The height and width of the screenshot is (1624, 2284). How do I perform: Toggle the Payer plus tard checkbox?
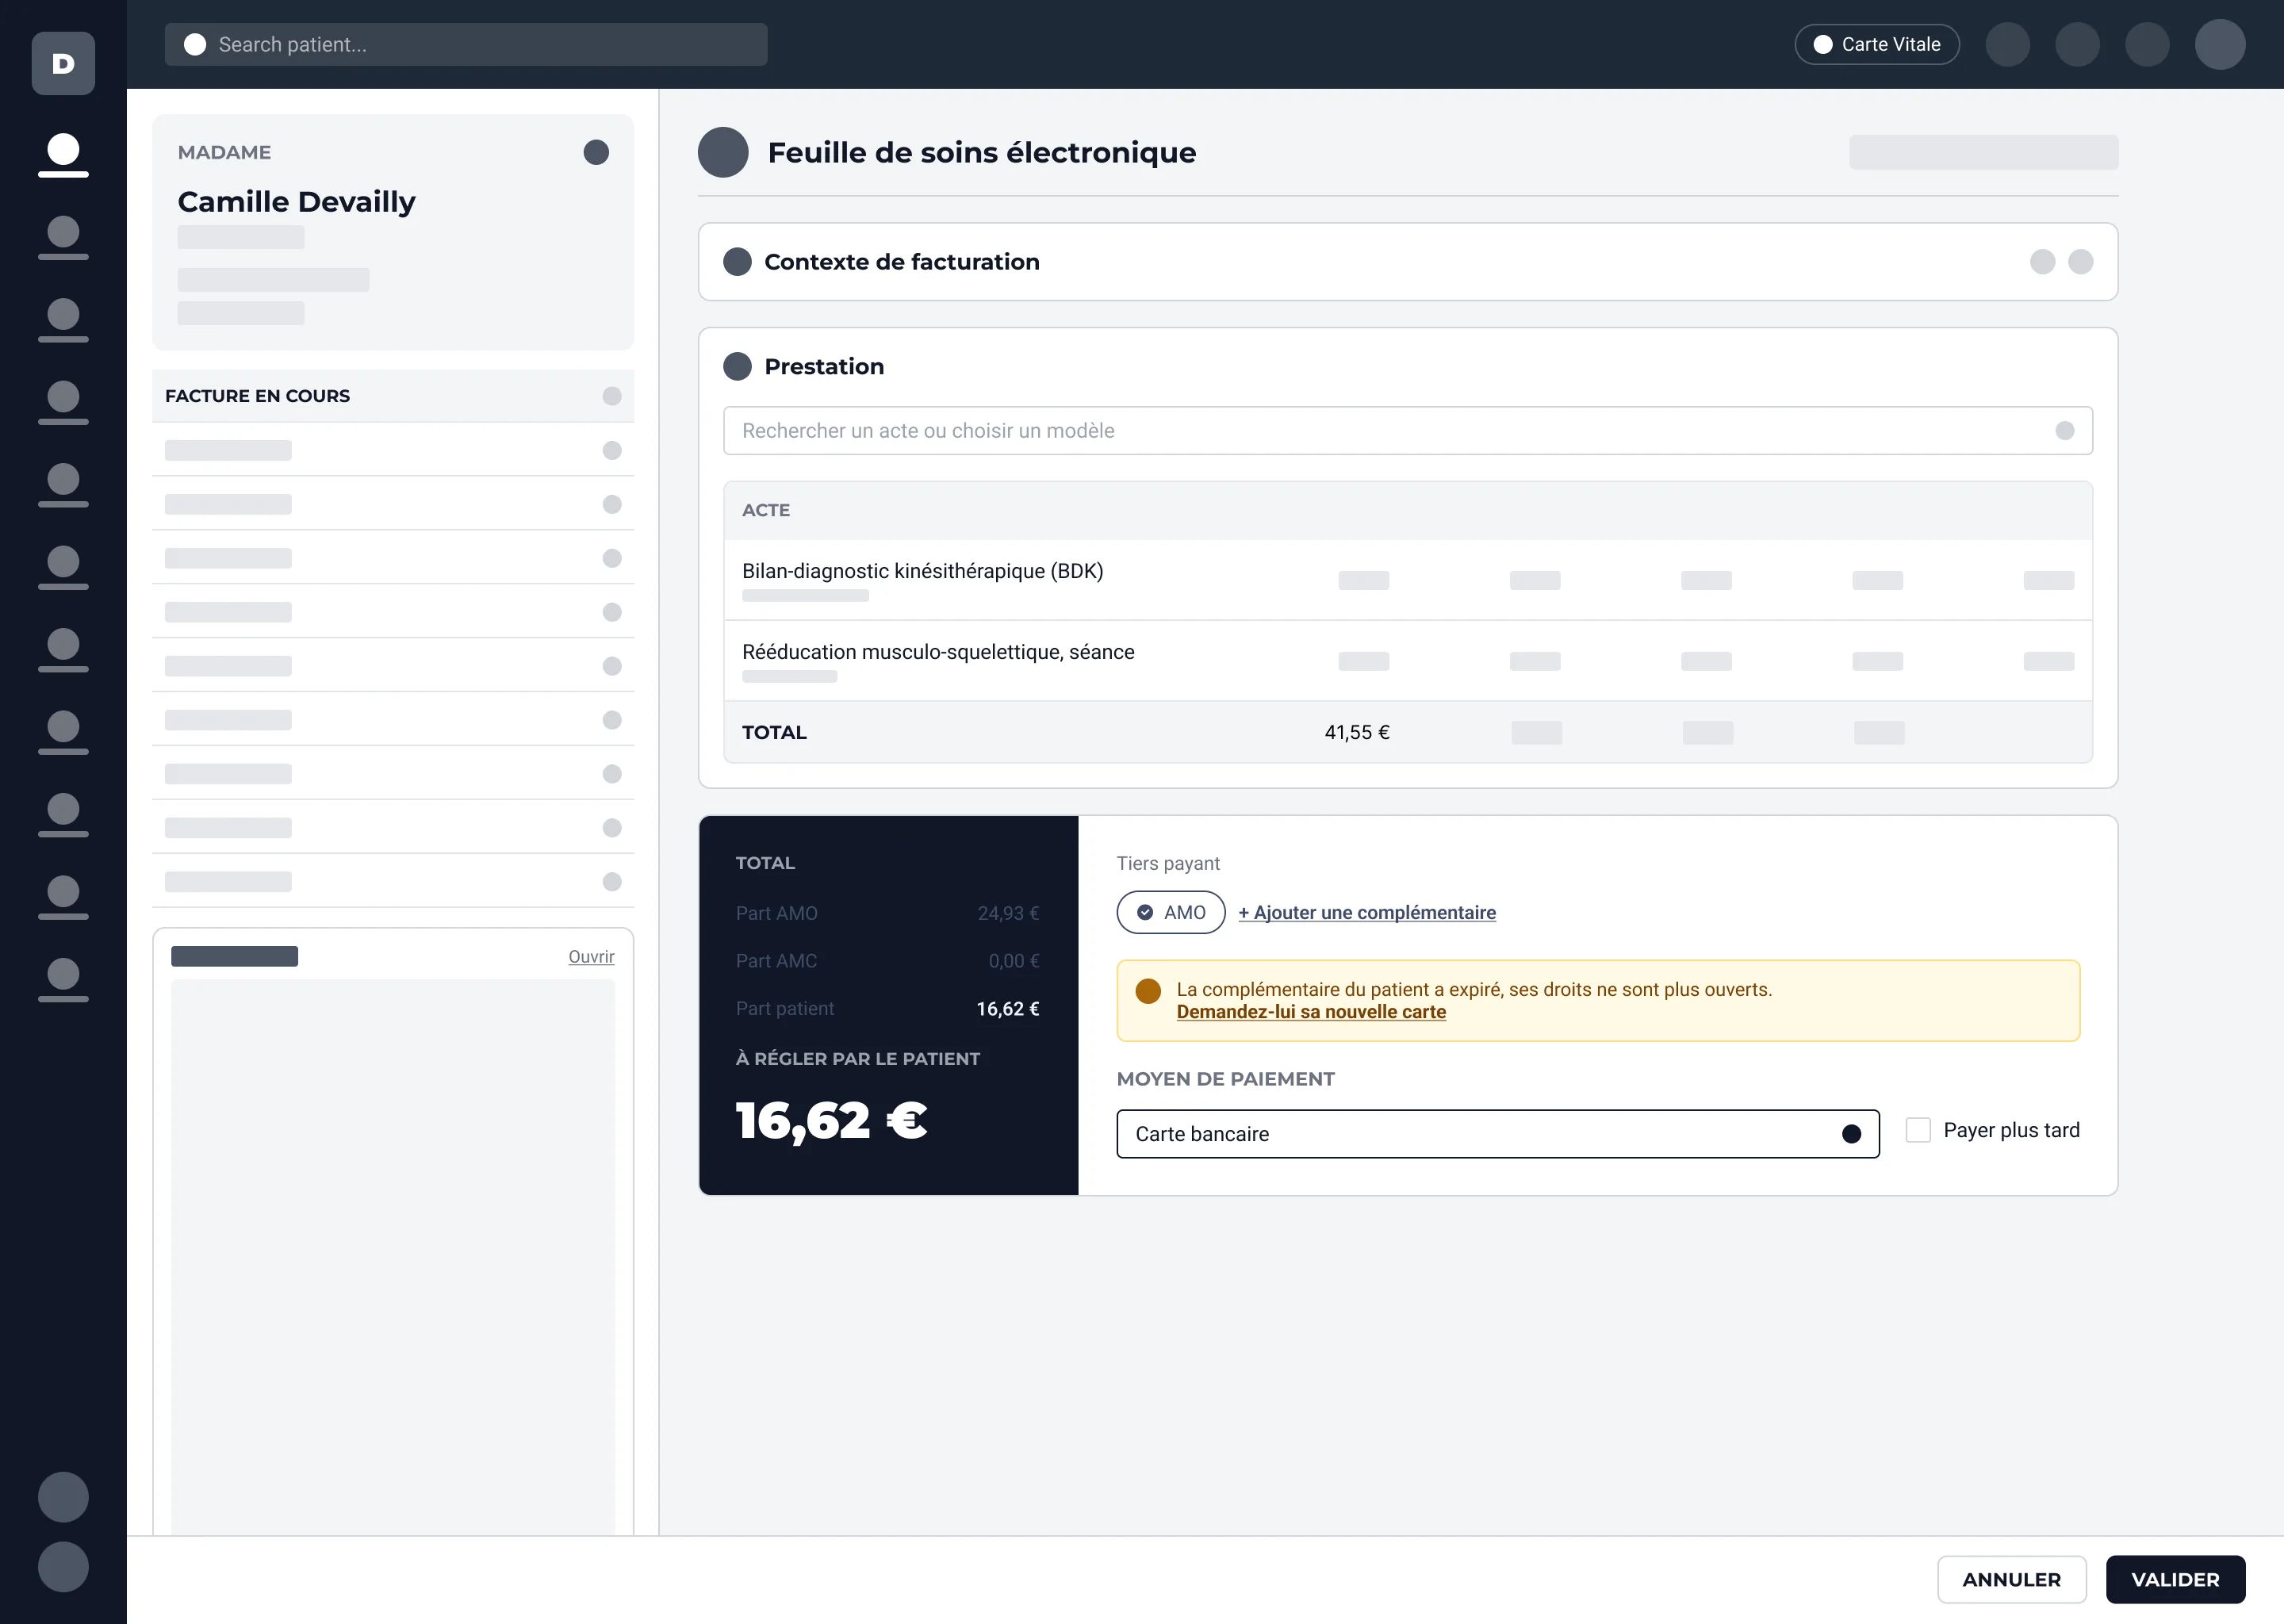pyautogui.click(x=1917, y=1130)
